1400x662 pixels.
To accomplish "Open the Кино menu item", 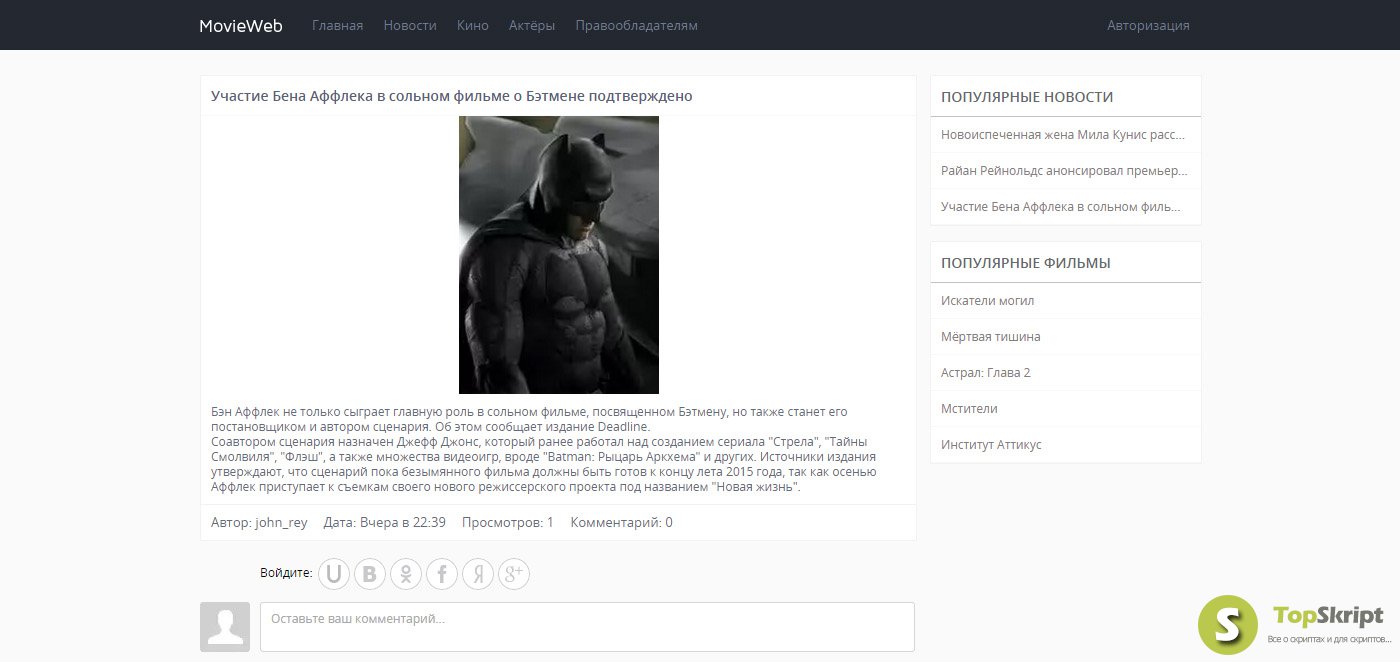I will [x=473, y=25].
